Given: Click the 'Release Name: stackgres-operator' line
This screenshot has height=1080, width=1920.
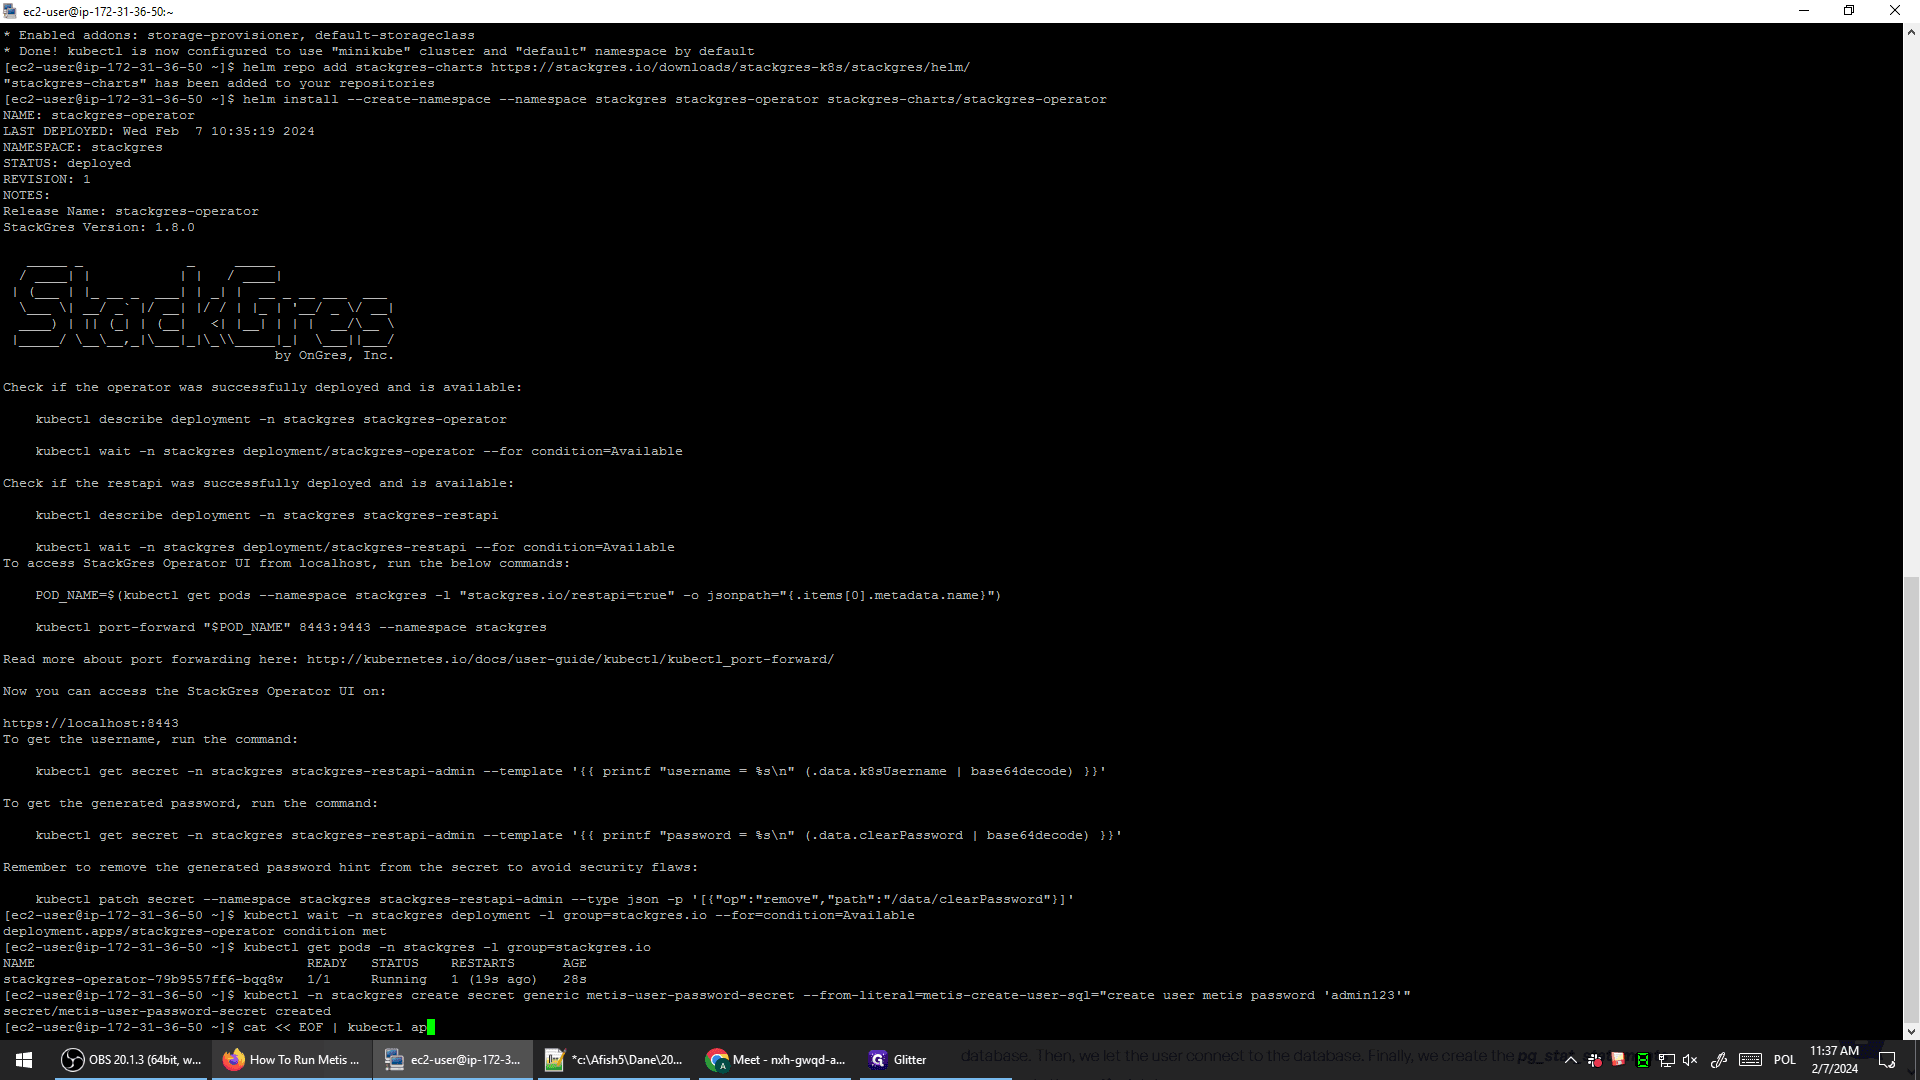Looking at the screenshot, I should tap(131, 211).
